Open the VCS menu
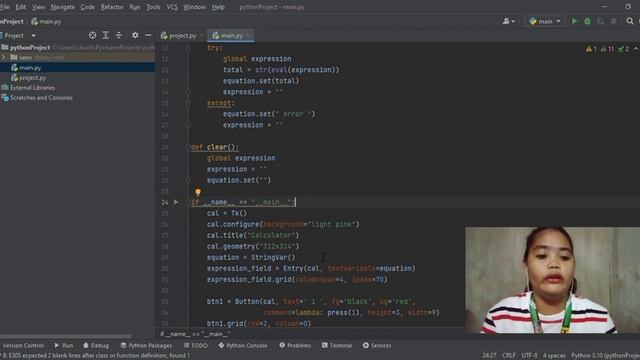 [x=172, y=7]
